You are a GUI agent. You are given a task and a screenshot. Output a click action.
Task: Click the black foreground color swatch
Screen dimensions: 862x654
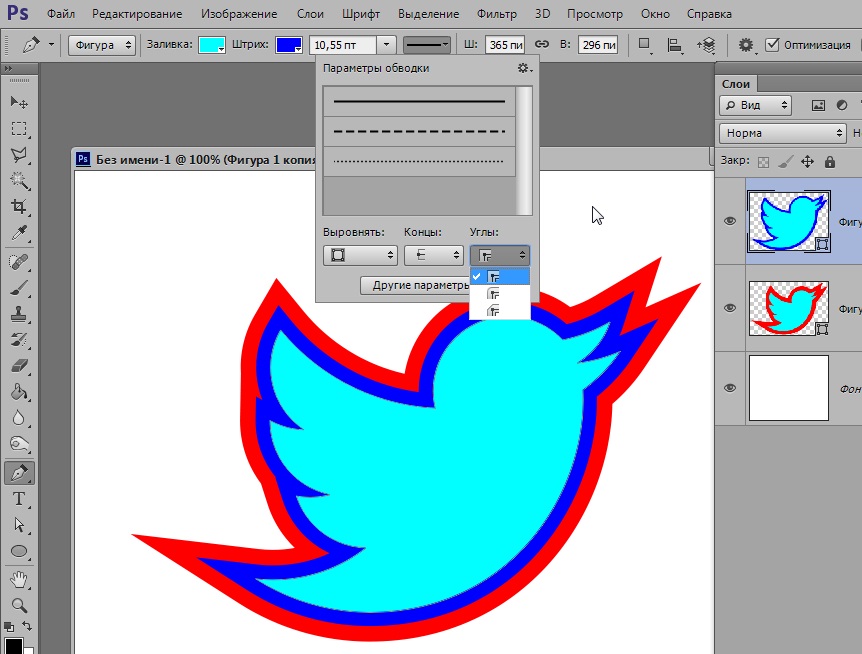point(14,646)
